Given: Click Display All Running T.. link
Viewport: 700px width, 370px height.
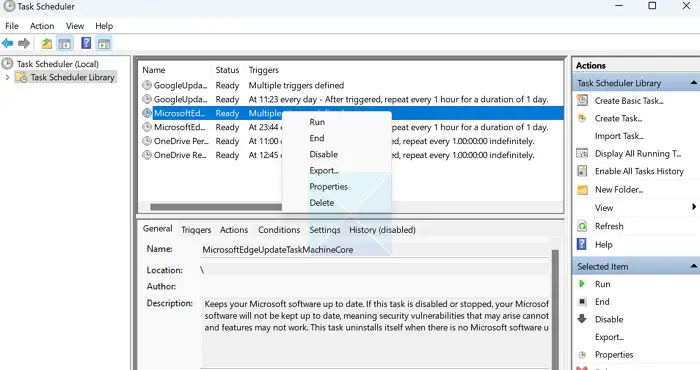Looking at the screenshot, I should point(638,154).
